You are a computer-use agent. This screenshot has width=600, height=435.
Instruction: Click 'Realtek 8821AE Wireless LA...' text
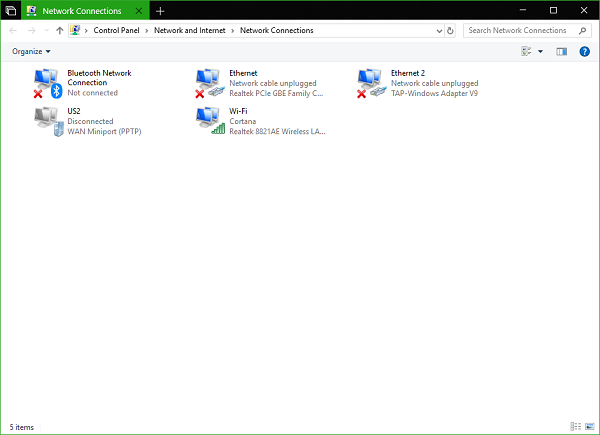pyautogui.click(x=277, y=131)
